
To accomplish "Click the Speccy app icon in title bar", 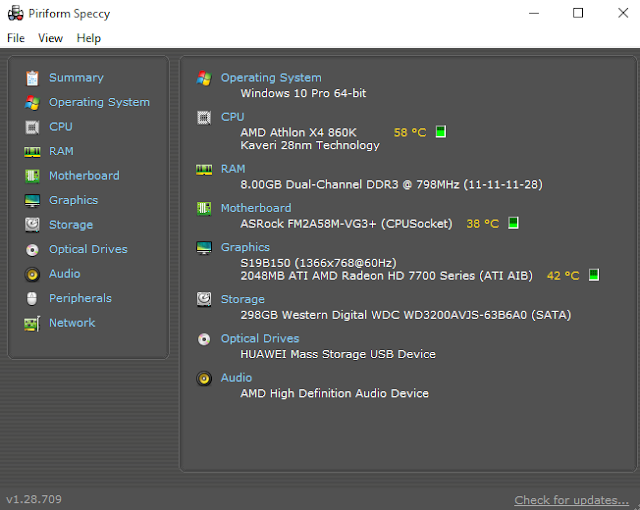I will click(16, 13).
